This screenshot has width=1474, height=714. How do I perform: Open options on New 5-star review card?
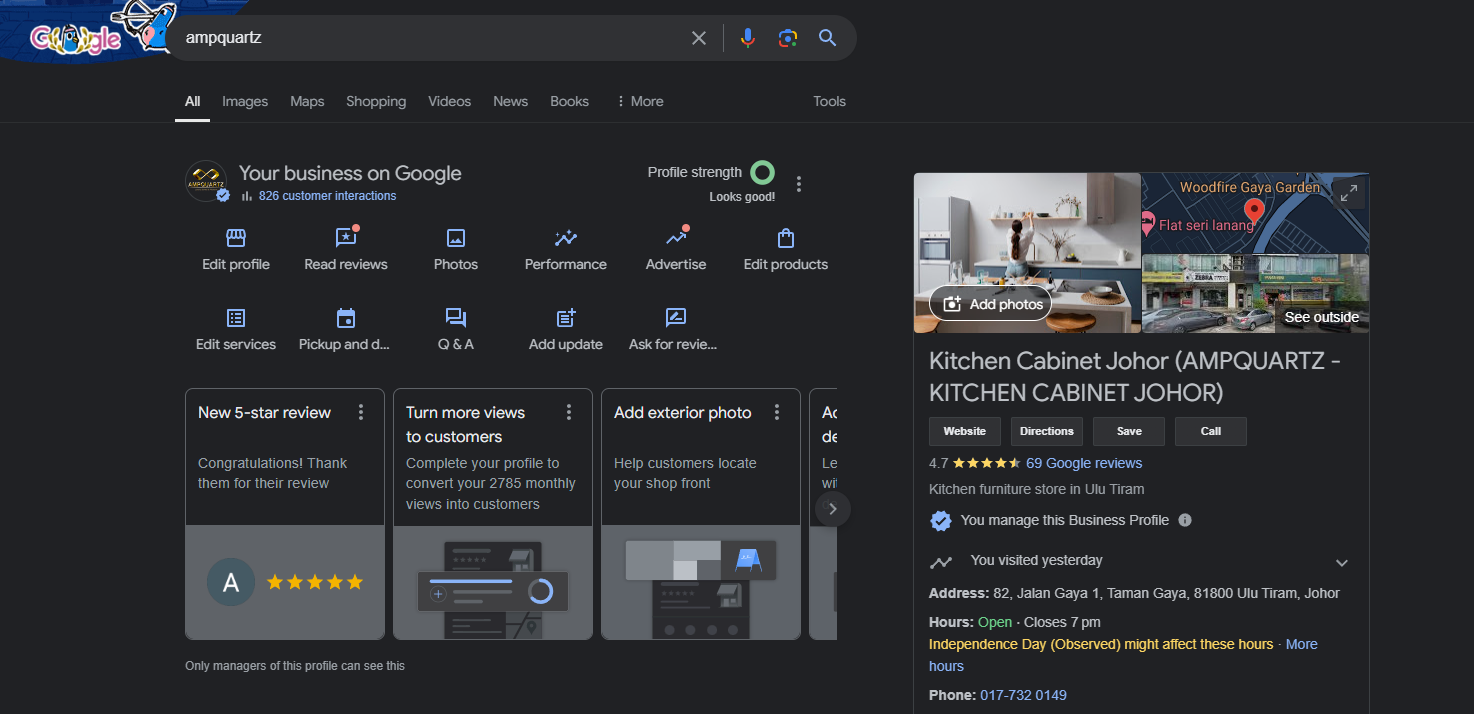(361, 412)
